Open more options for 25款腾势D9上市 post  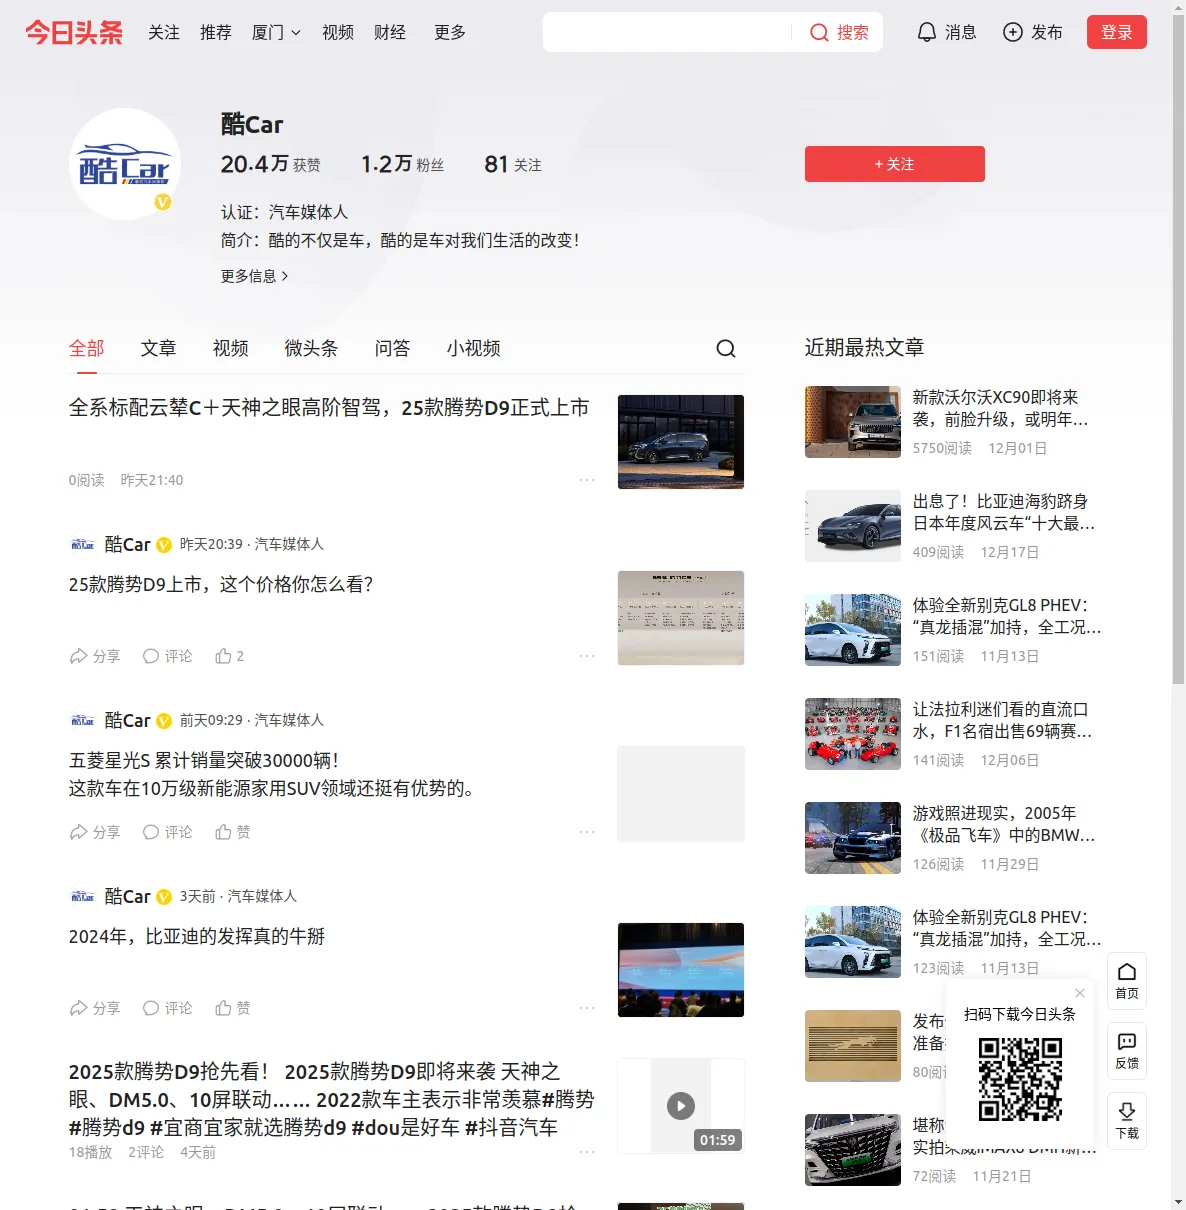point(587,656)
